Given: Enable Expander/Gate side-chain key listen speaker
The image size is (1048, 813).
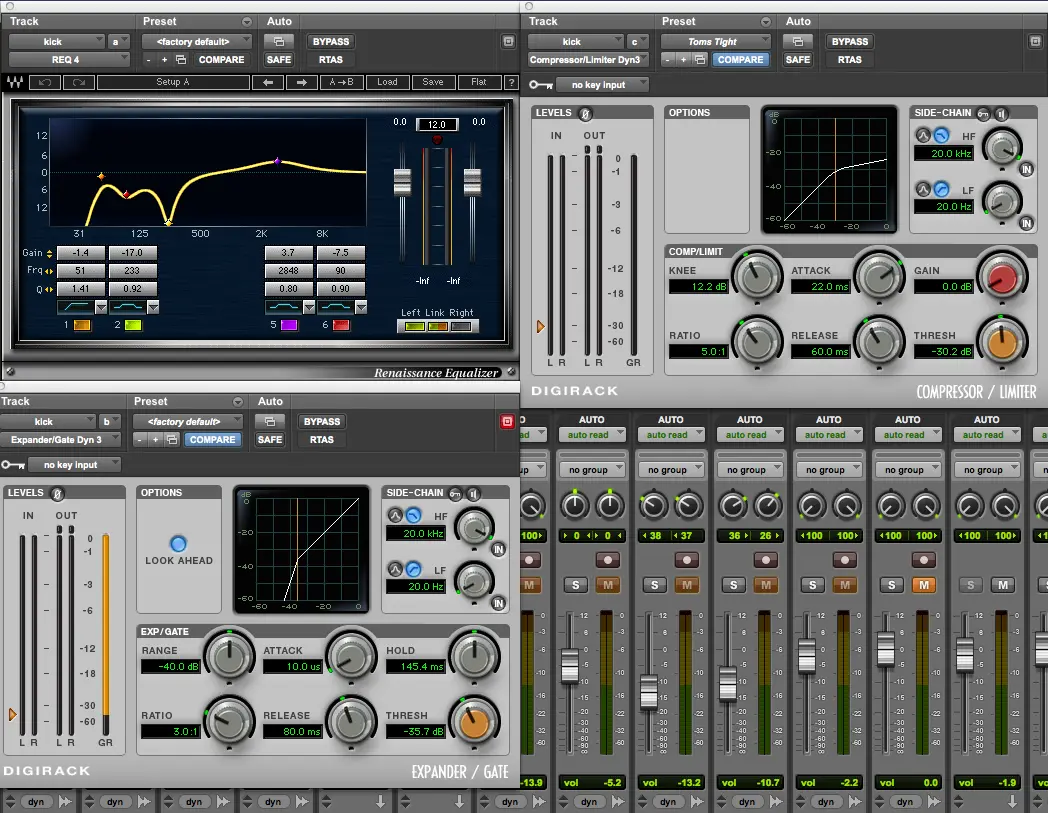Looking at the screenshot, I should point(473,494).
